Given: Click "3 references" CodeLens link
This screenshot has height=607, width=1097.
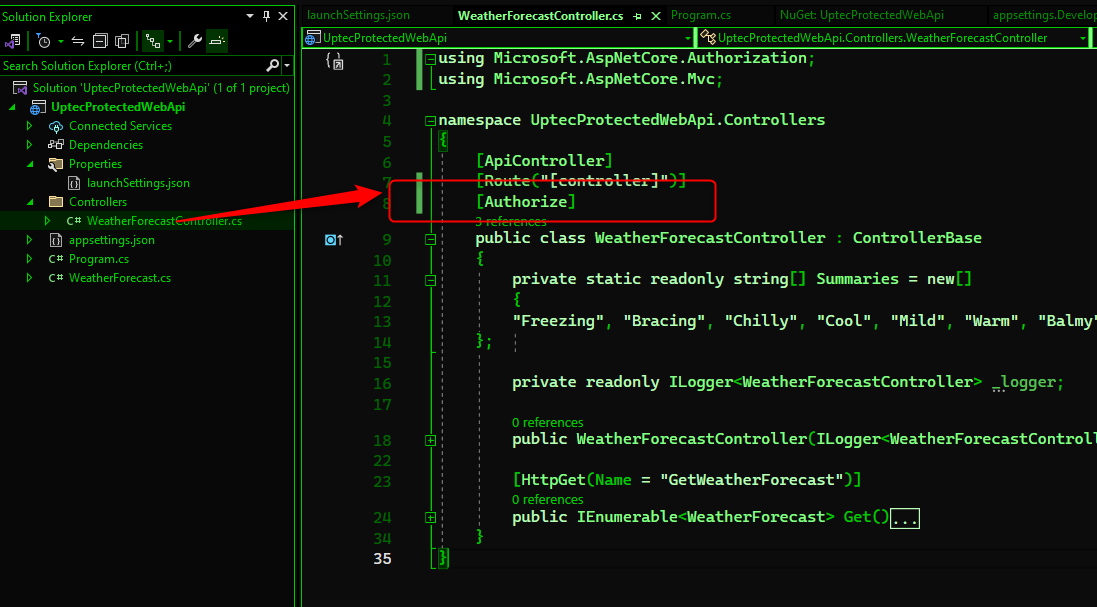Looking at the screenshot, I should coord(510,221).
